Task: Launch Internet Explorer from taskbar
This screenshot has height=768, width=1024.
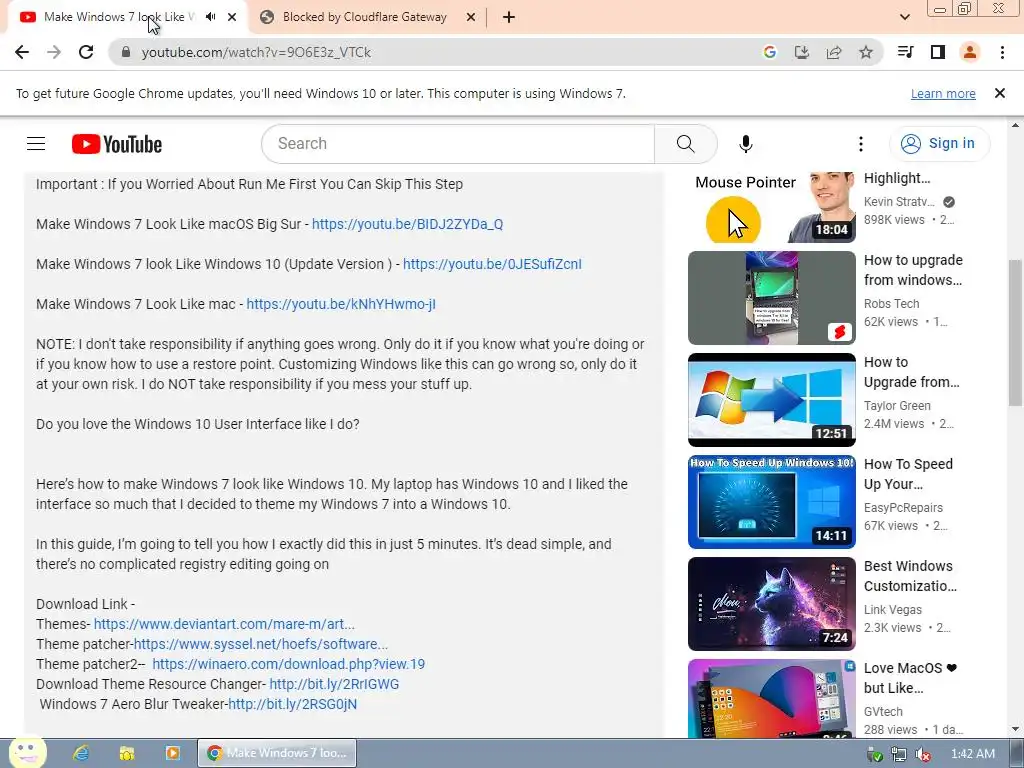Action: click(81, 753)
